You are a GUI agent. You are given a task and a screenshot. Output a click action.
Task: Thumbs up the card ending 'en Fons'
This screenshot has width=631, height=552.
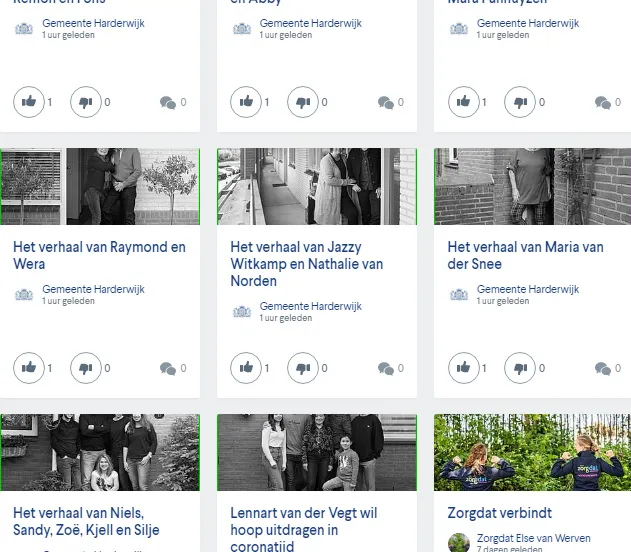coord(29,102)
